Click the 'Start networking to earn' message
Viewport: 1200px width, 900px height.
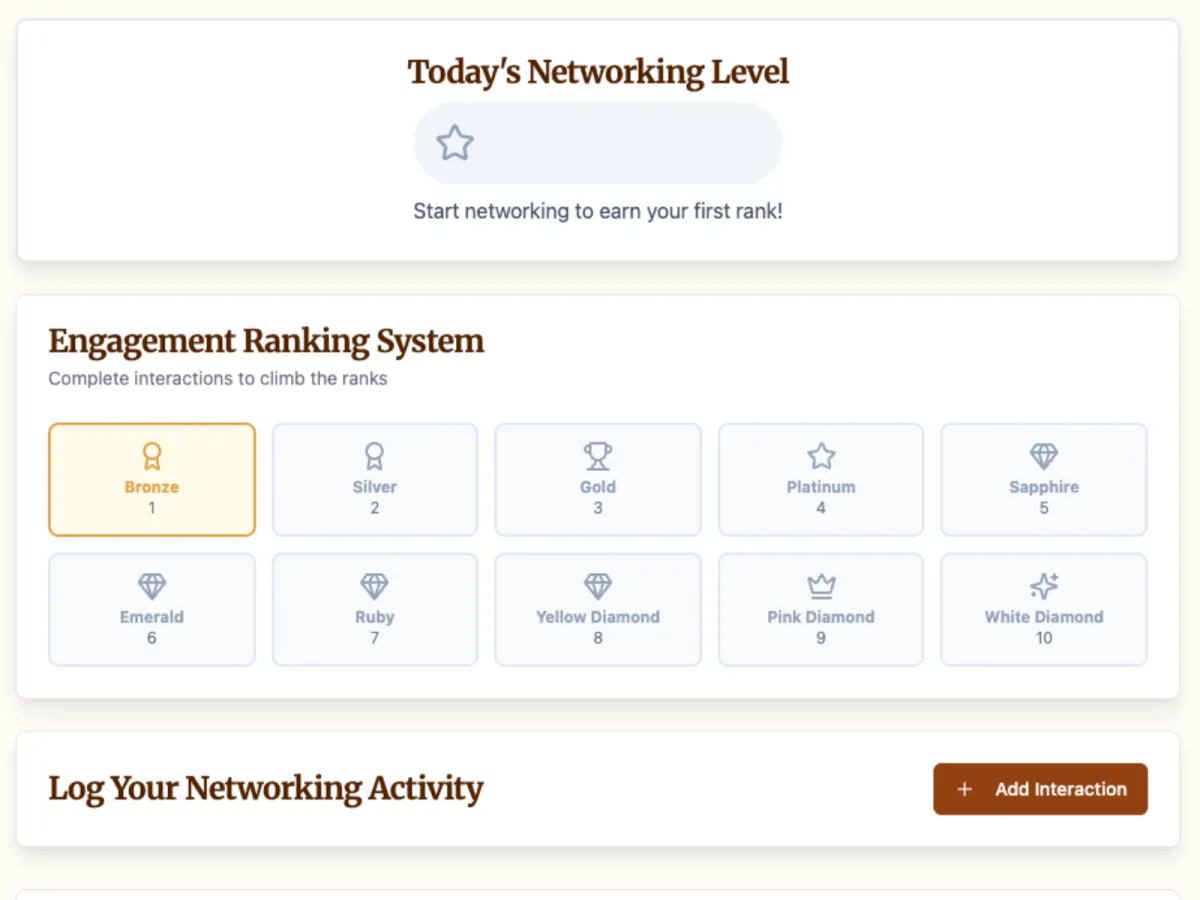point(598,212)
